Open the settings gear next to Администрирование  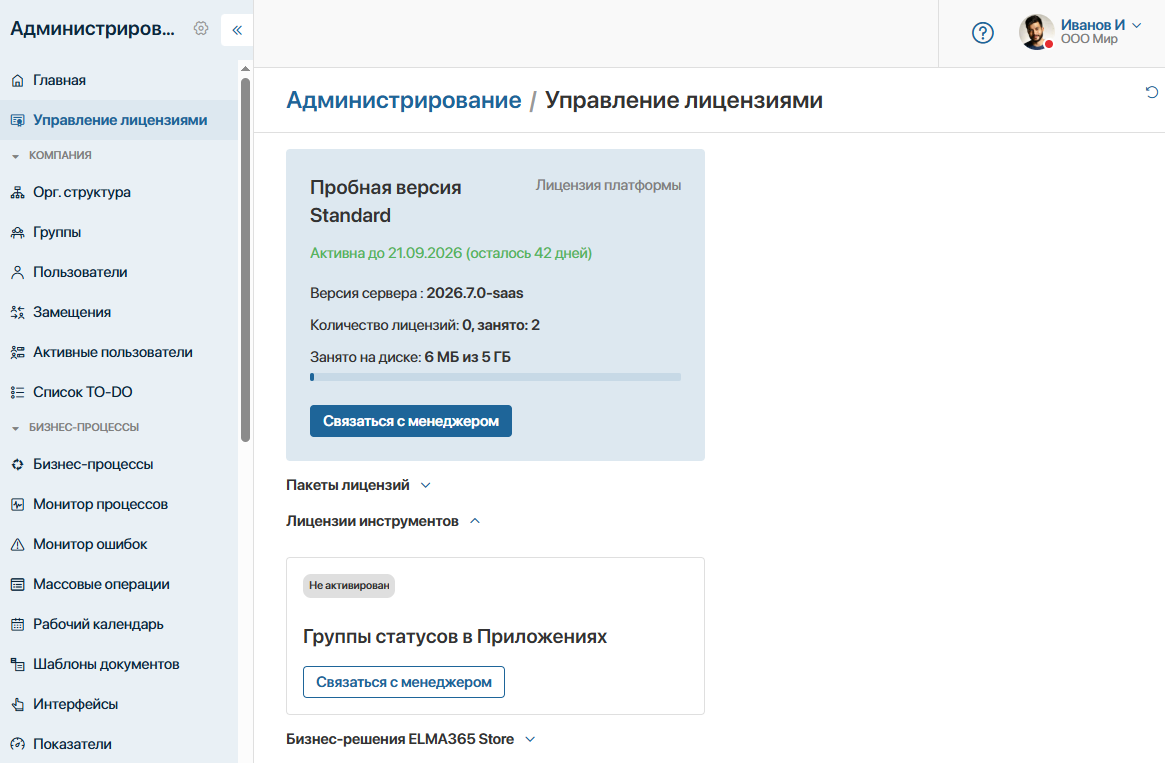[201, 28]
